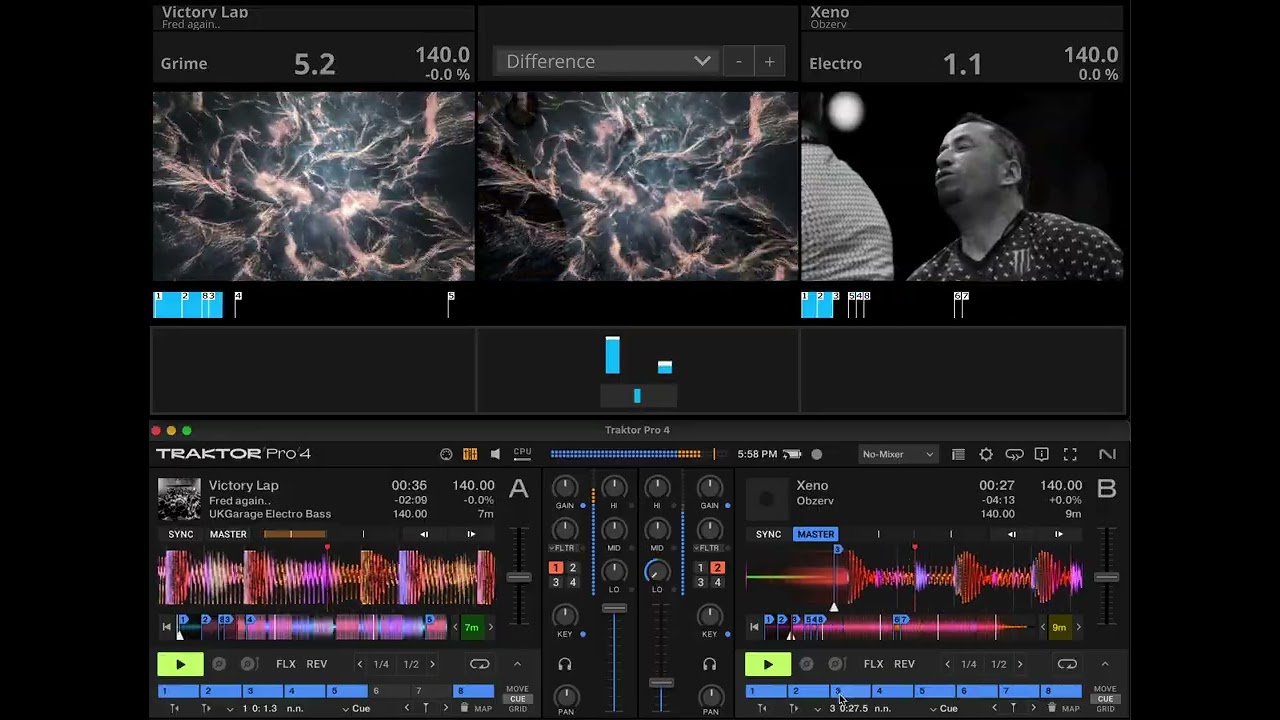Click the CUP disc button on deck B
The image size is (1280, 720).
pyautogui.click(x=835, y=664)
